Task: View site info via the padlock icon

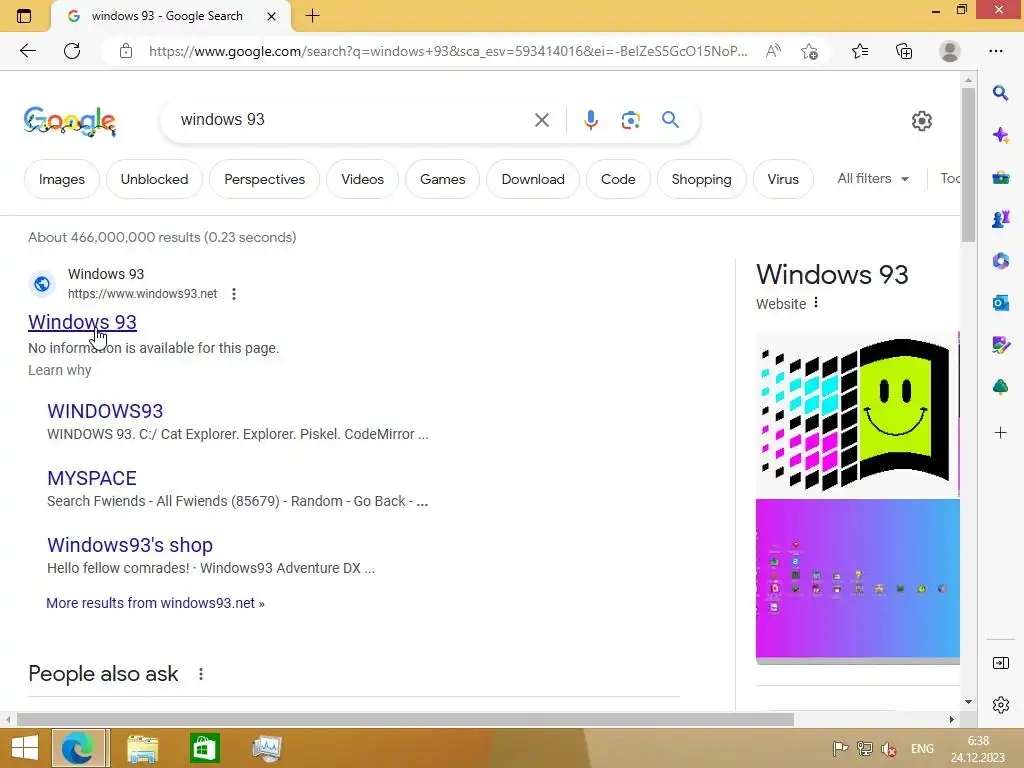Action: coord(126,51)
